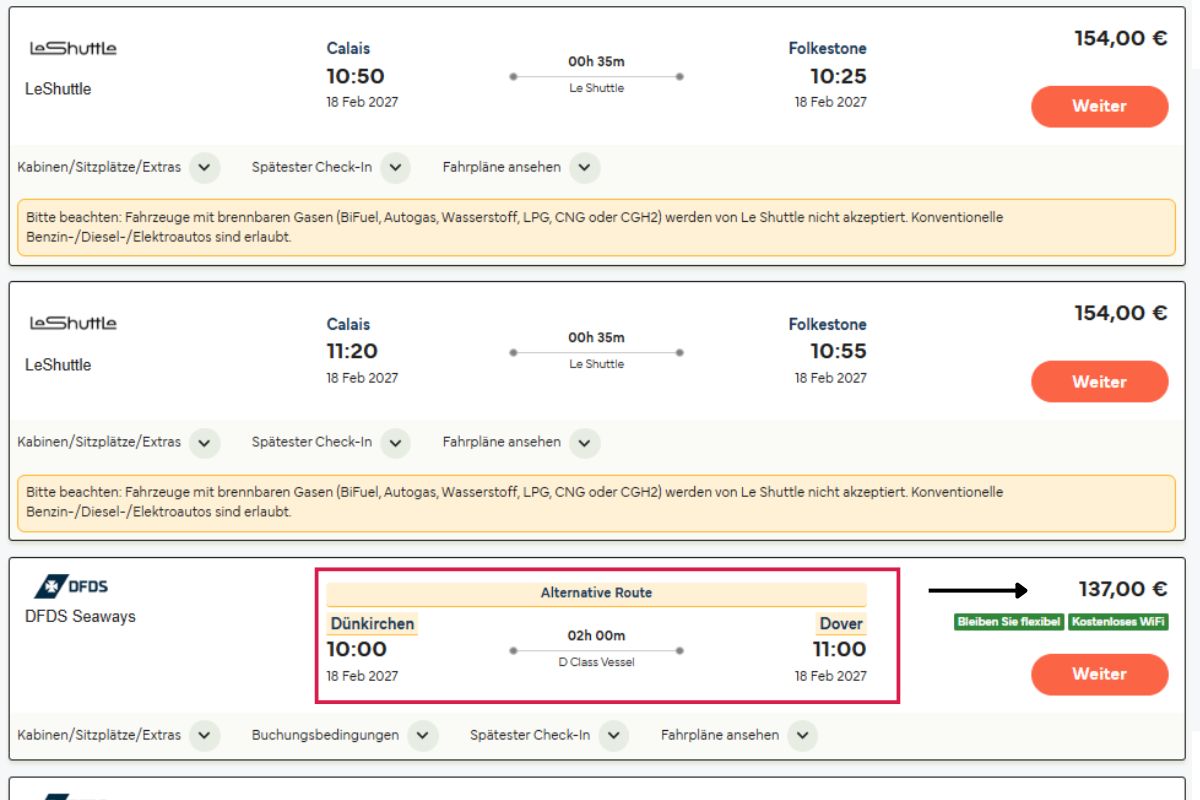
Task: Open Fahrpläne ansehen for DFDS Seaways
Action: click(739, 735)
